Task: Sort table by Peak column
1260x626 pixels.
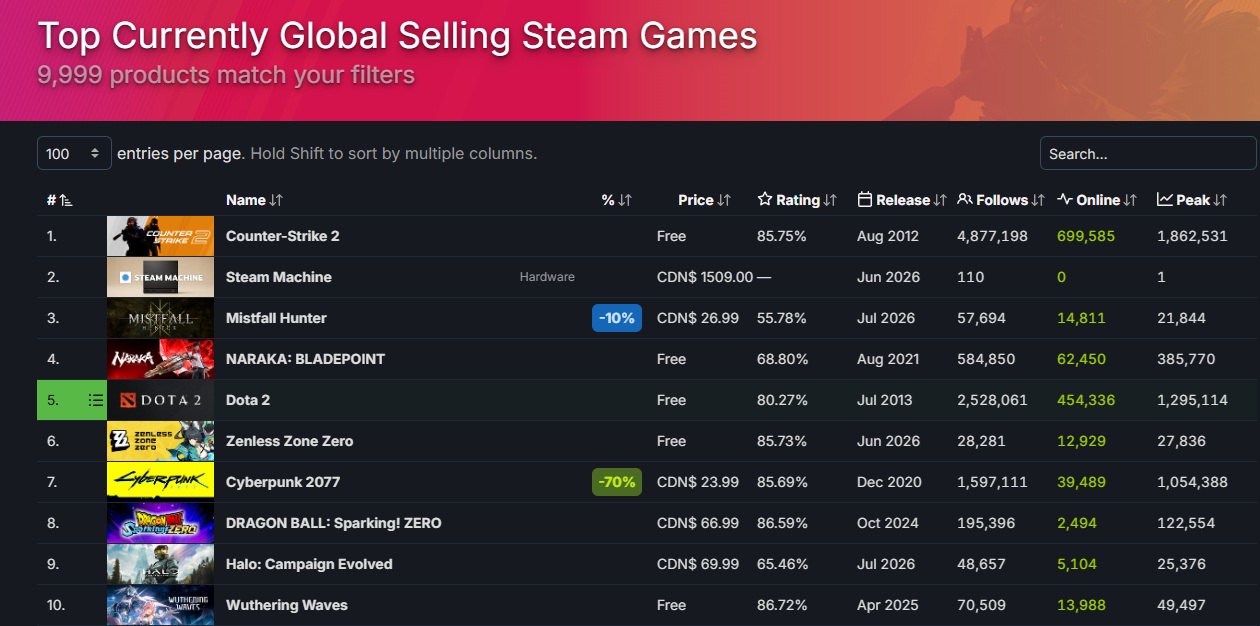Action: point(1192,200)
